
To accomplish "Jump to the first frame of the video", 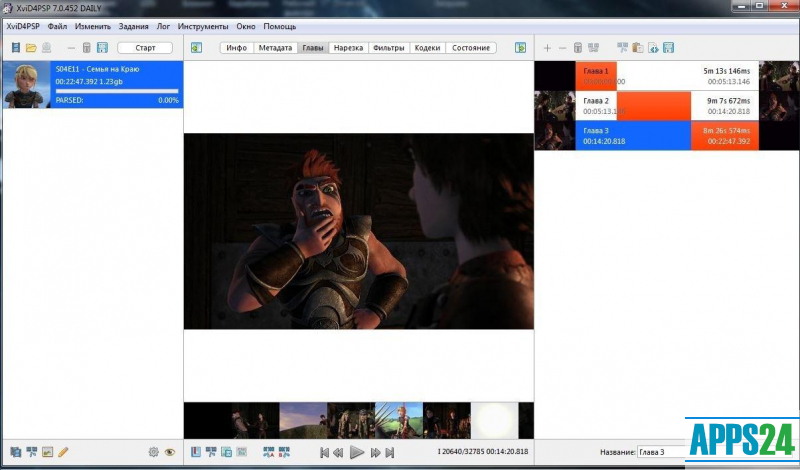I will [x=324, y=452].
